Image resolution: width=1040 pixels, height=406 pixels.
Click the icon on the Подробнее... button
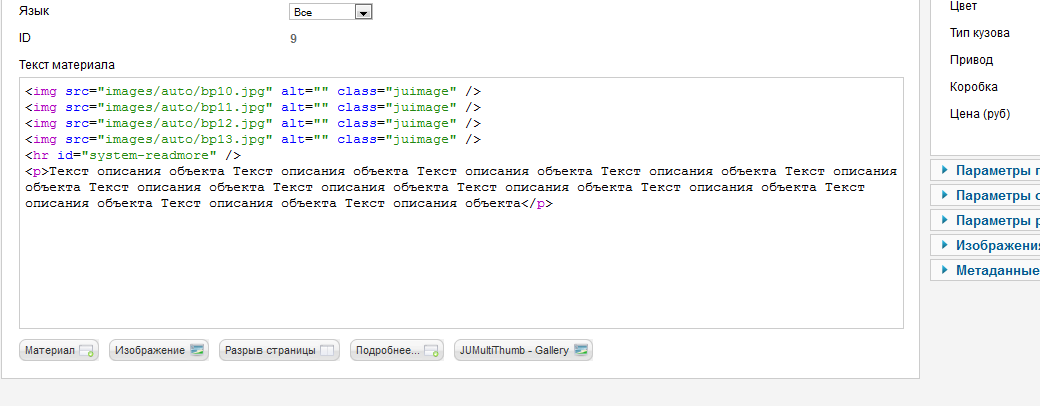431,351
